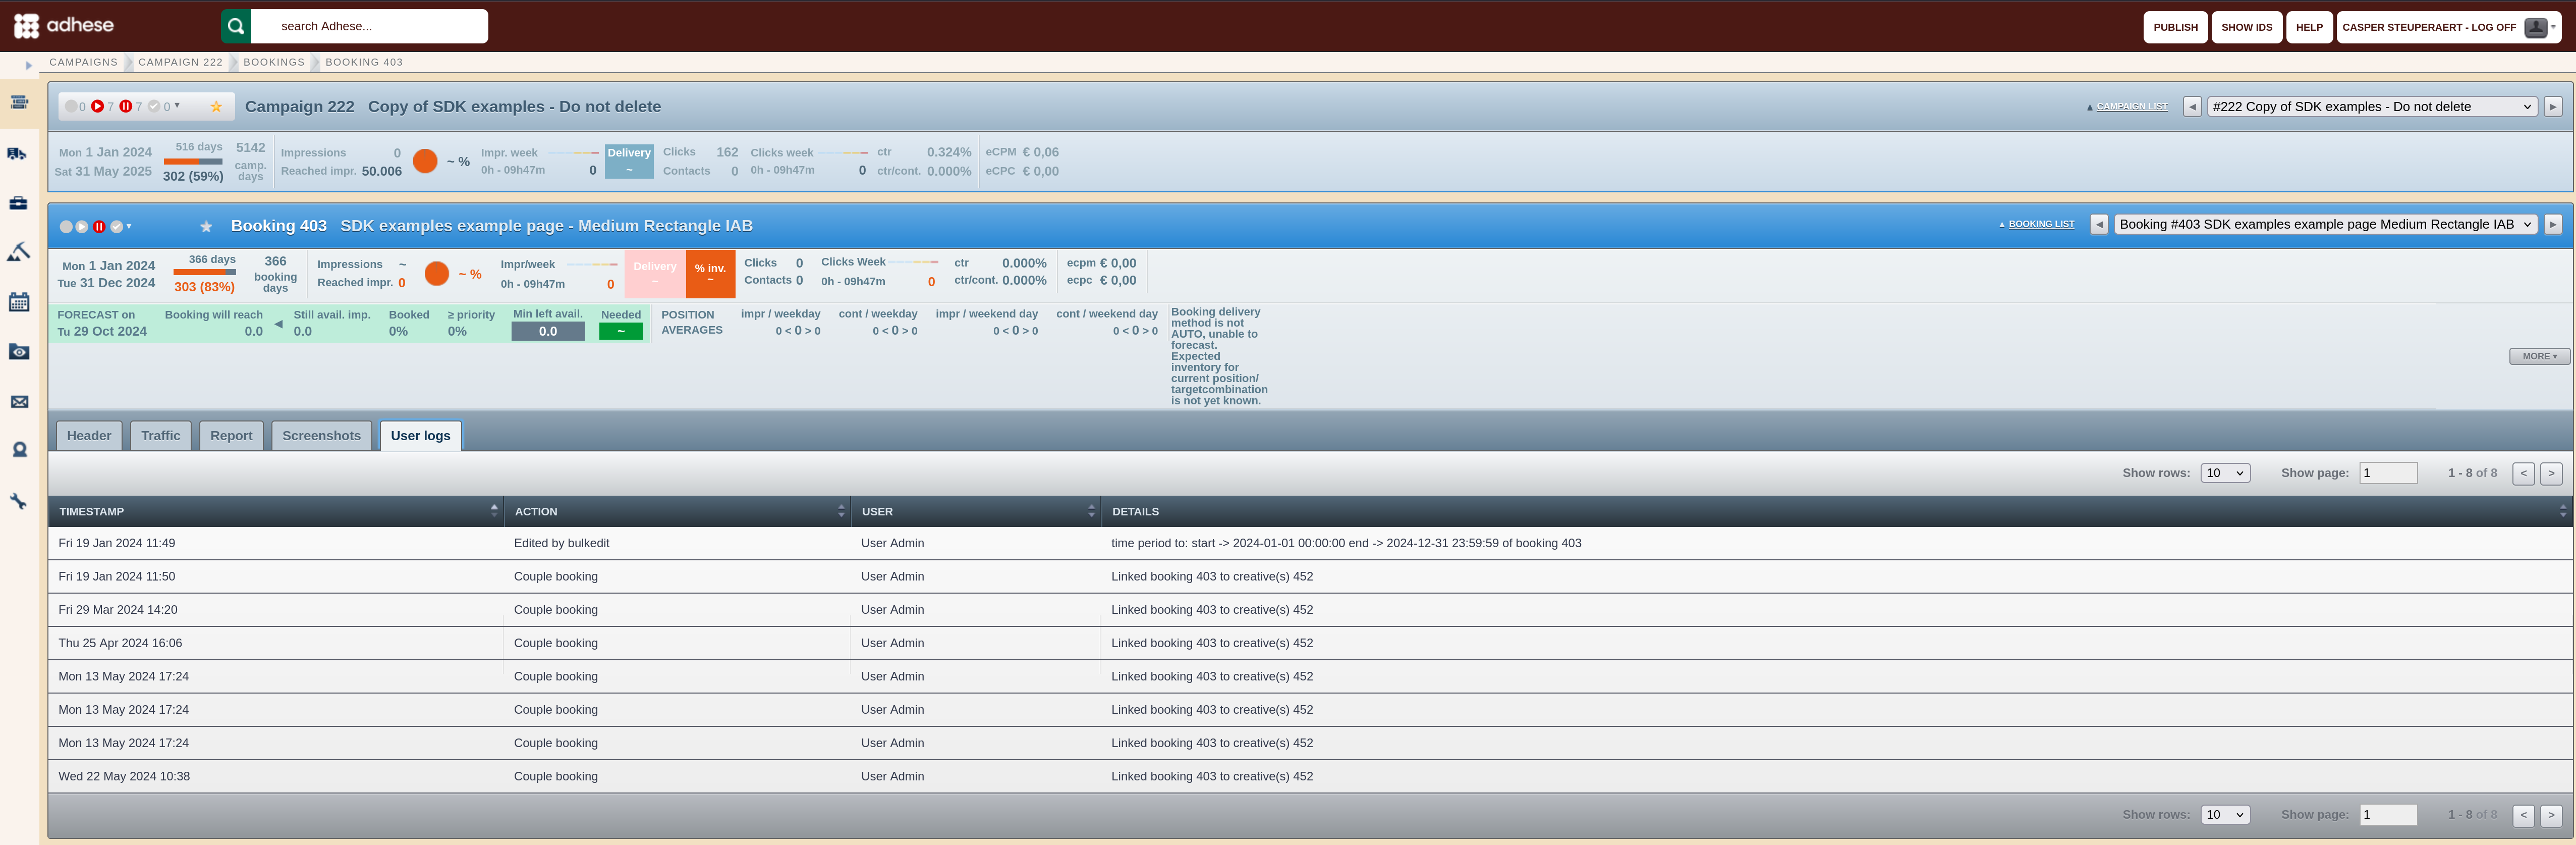The image size is (2576, 845).
Task: Set booking status to paused red icon
Action: point(99,227)
